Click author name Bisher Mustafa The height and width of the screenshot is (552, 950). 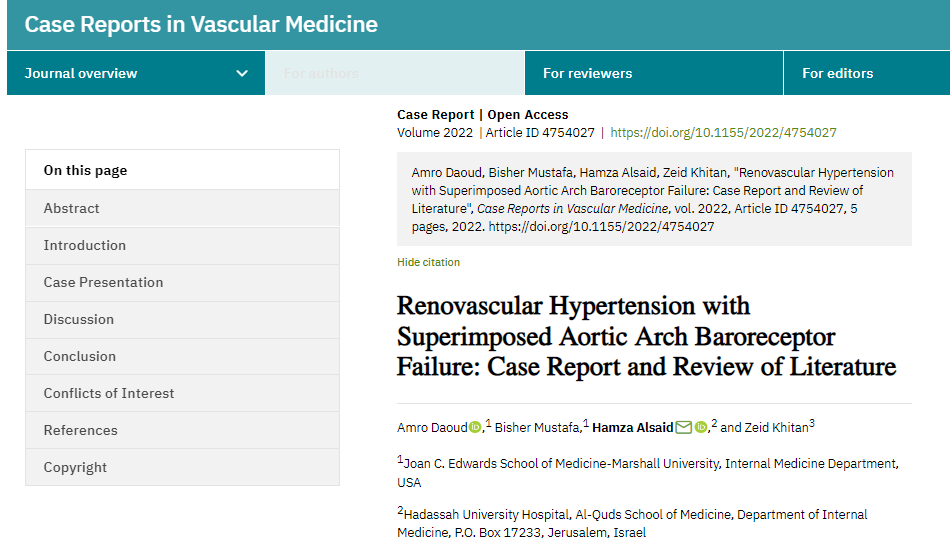coord(537,428)
